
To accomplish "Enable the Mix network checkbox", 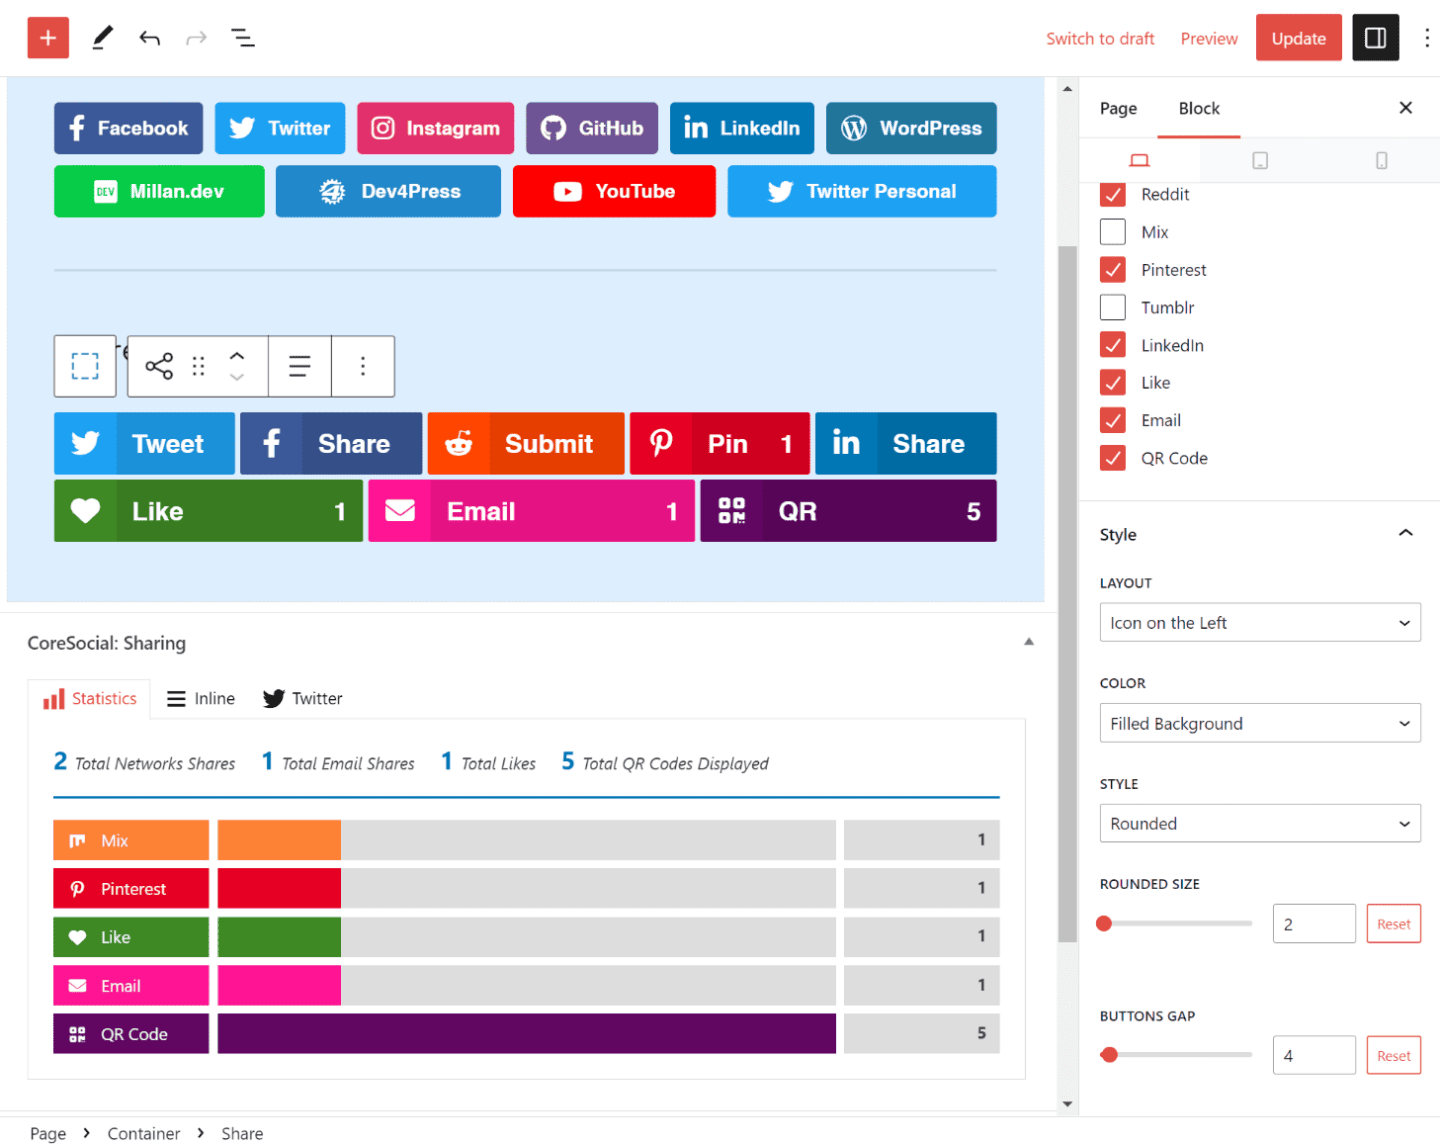I will pyautogui.click(x=1113, y=232).
